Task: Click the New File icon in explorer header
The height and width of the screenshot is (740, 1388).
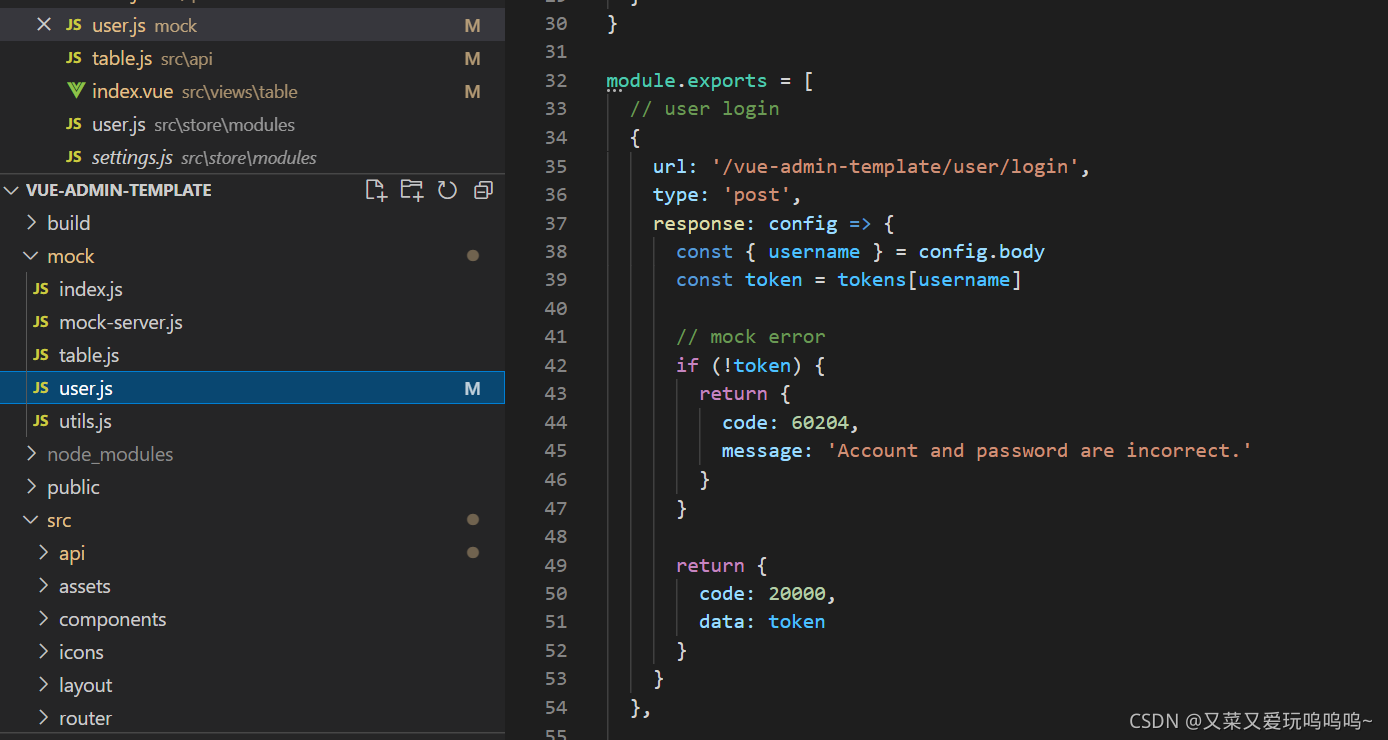Action: (376, 190)
